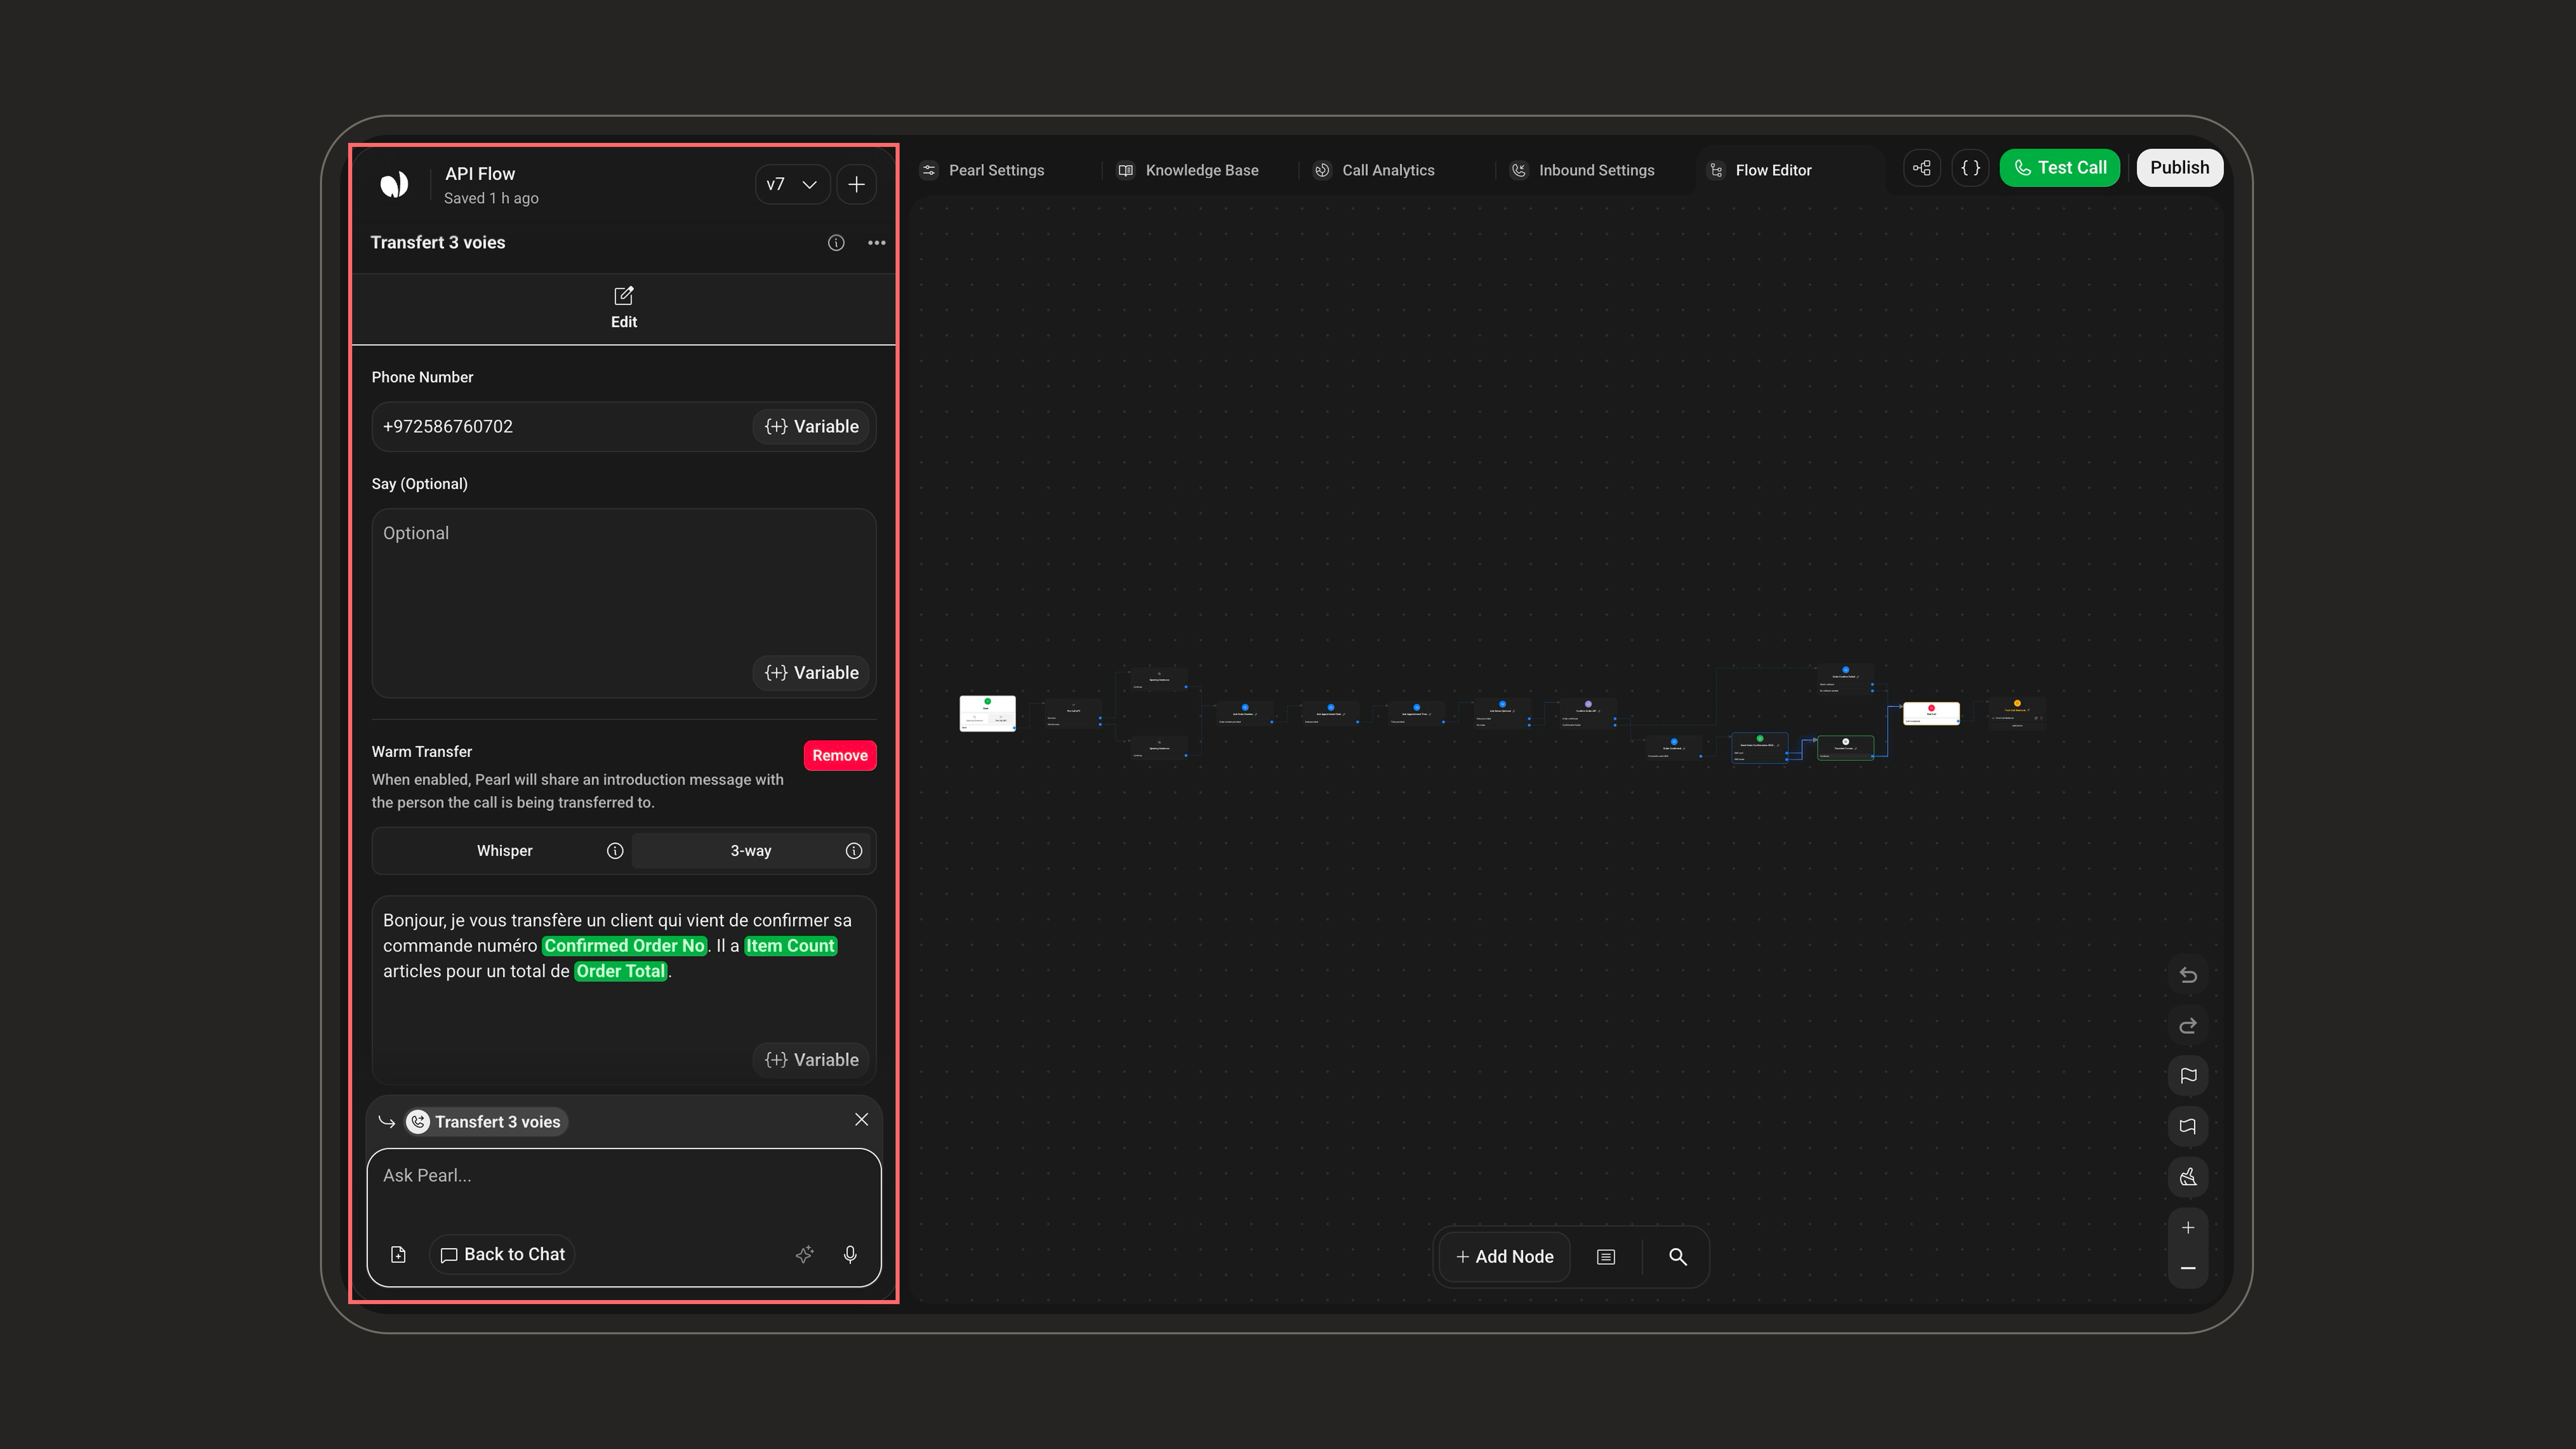The height and width of the screenshot is (1449, 2576).
Task: Remove the Warm Transfer setting
Action: point(840,756)
